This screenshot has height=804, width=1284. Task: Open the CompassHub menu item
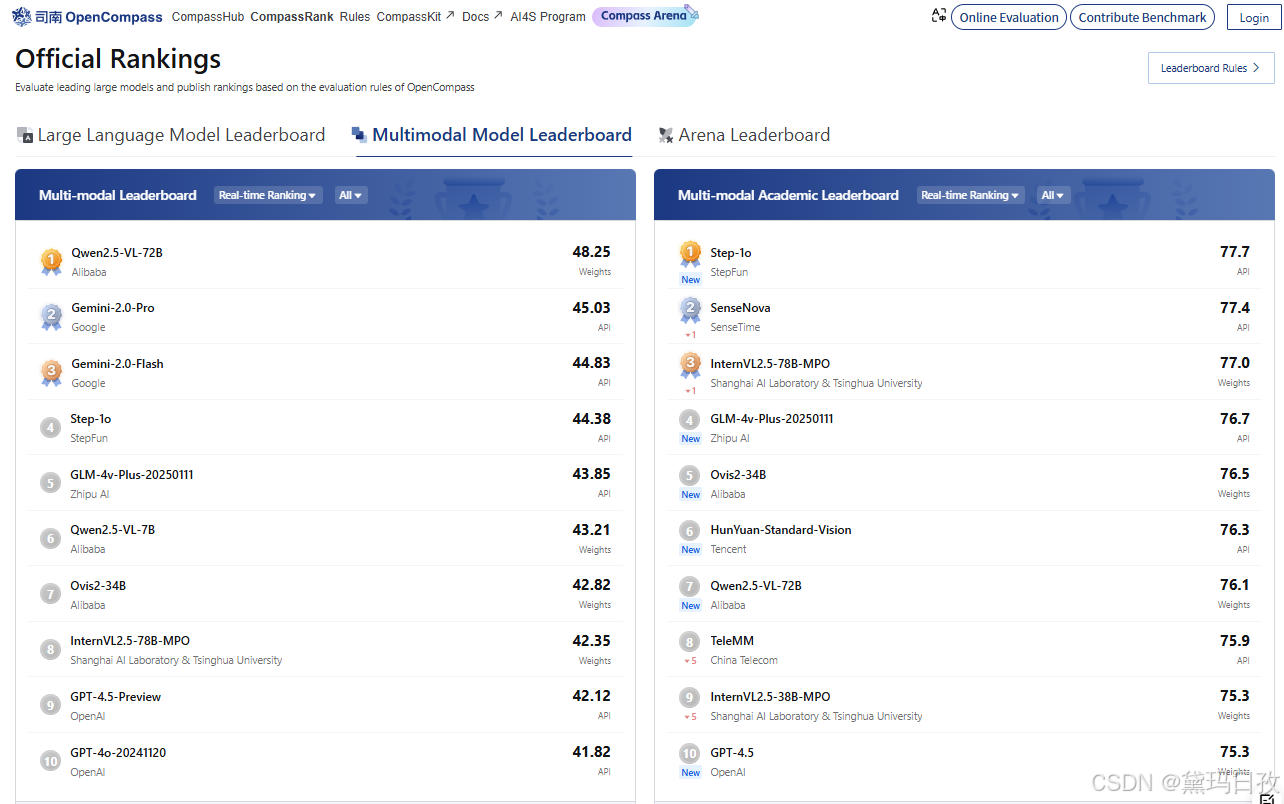click(x=208, y=17)
